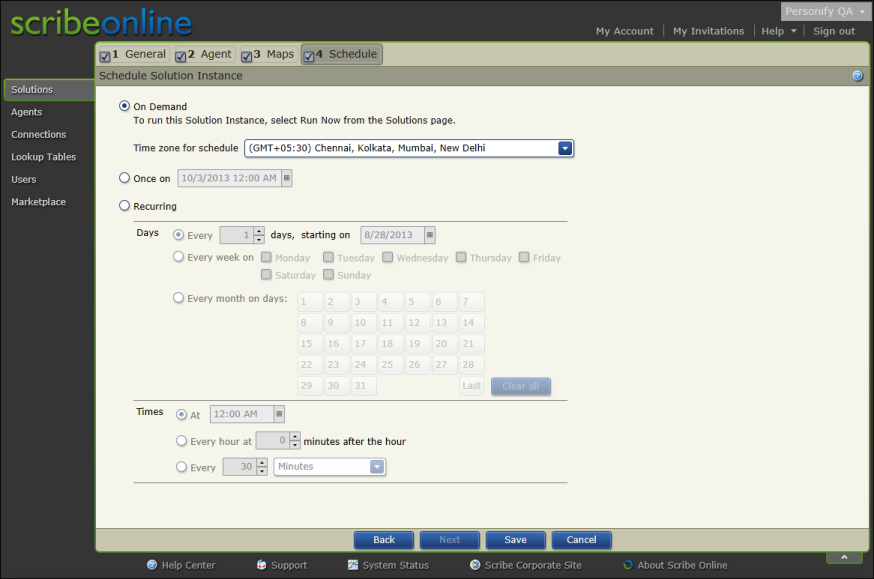
Task: Check the Wednesday checkbox
Action: 387,257
